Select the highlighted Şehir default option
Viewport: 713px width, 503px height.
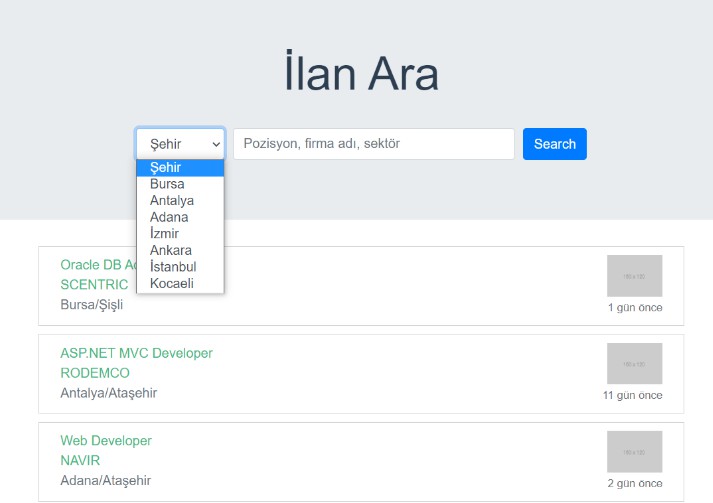[x=166, y=168]
